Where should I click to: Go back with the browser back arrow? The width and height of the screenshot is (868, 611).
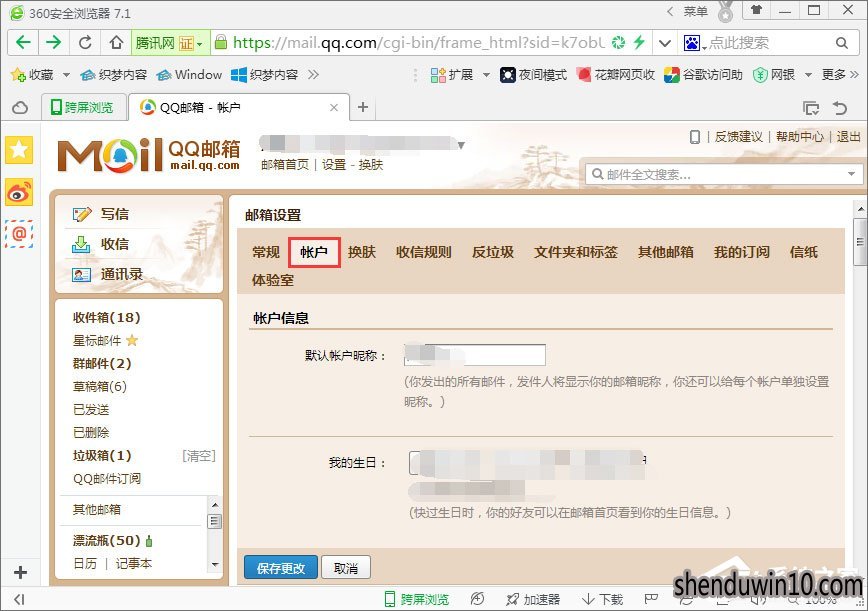click(x=23, y=43)
